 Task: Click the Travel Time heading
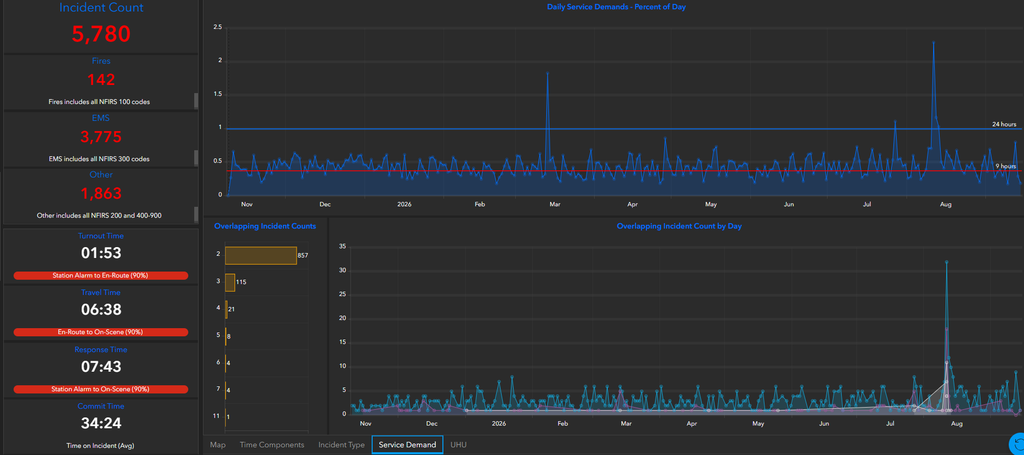click(101, 292)
